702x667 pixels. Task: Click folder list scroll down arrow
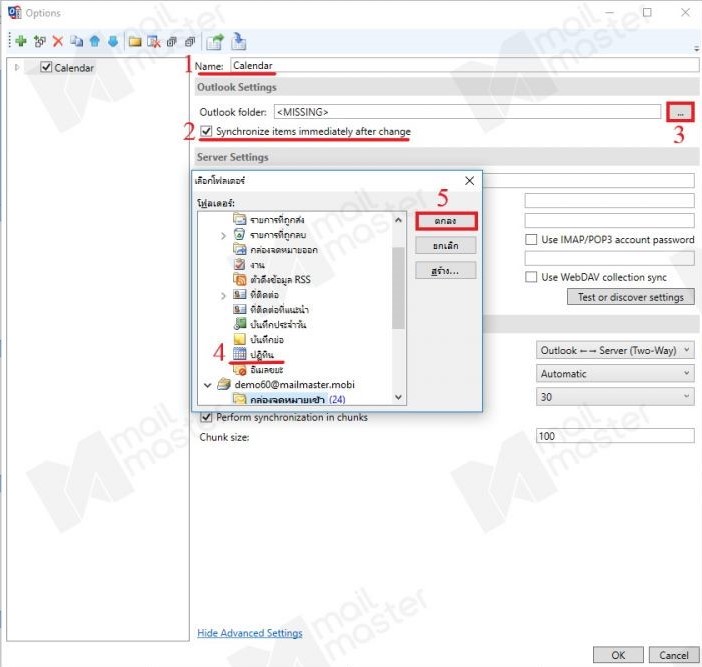[x=398, y=397]
